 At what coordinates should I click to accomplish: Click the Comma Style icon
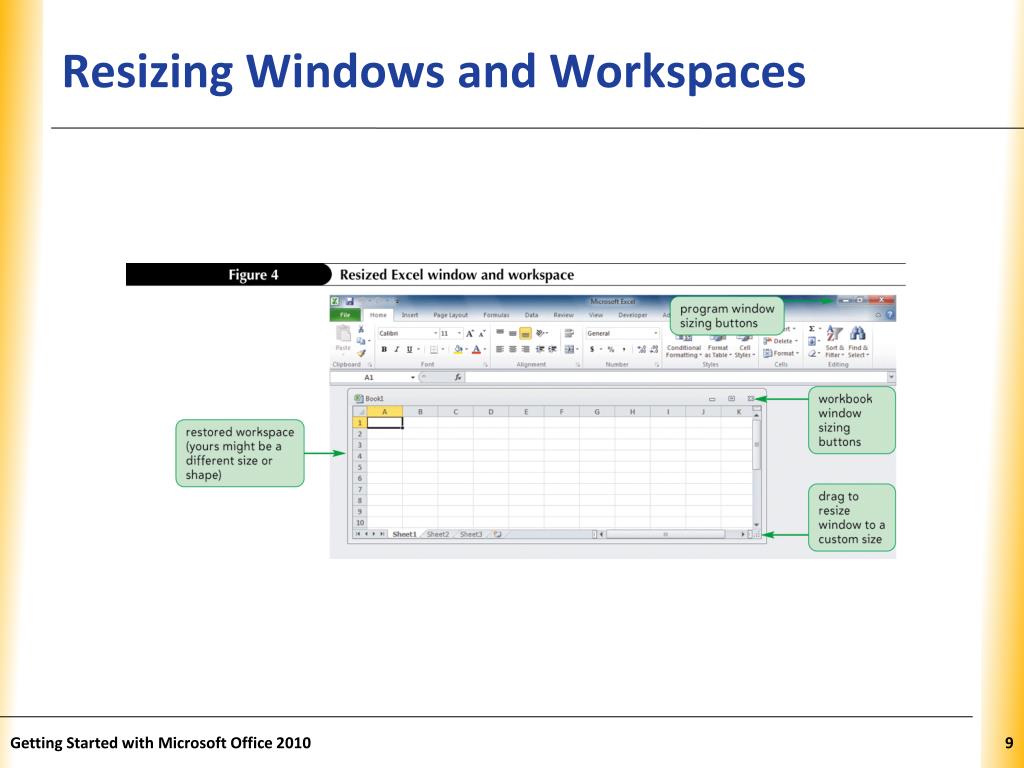pos(624,349)
